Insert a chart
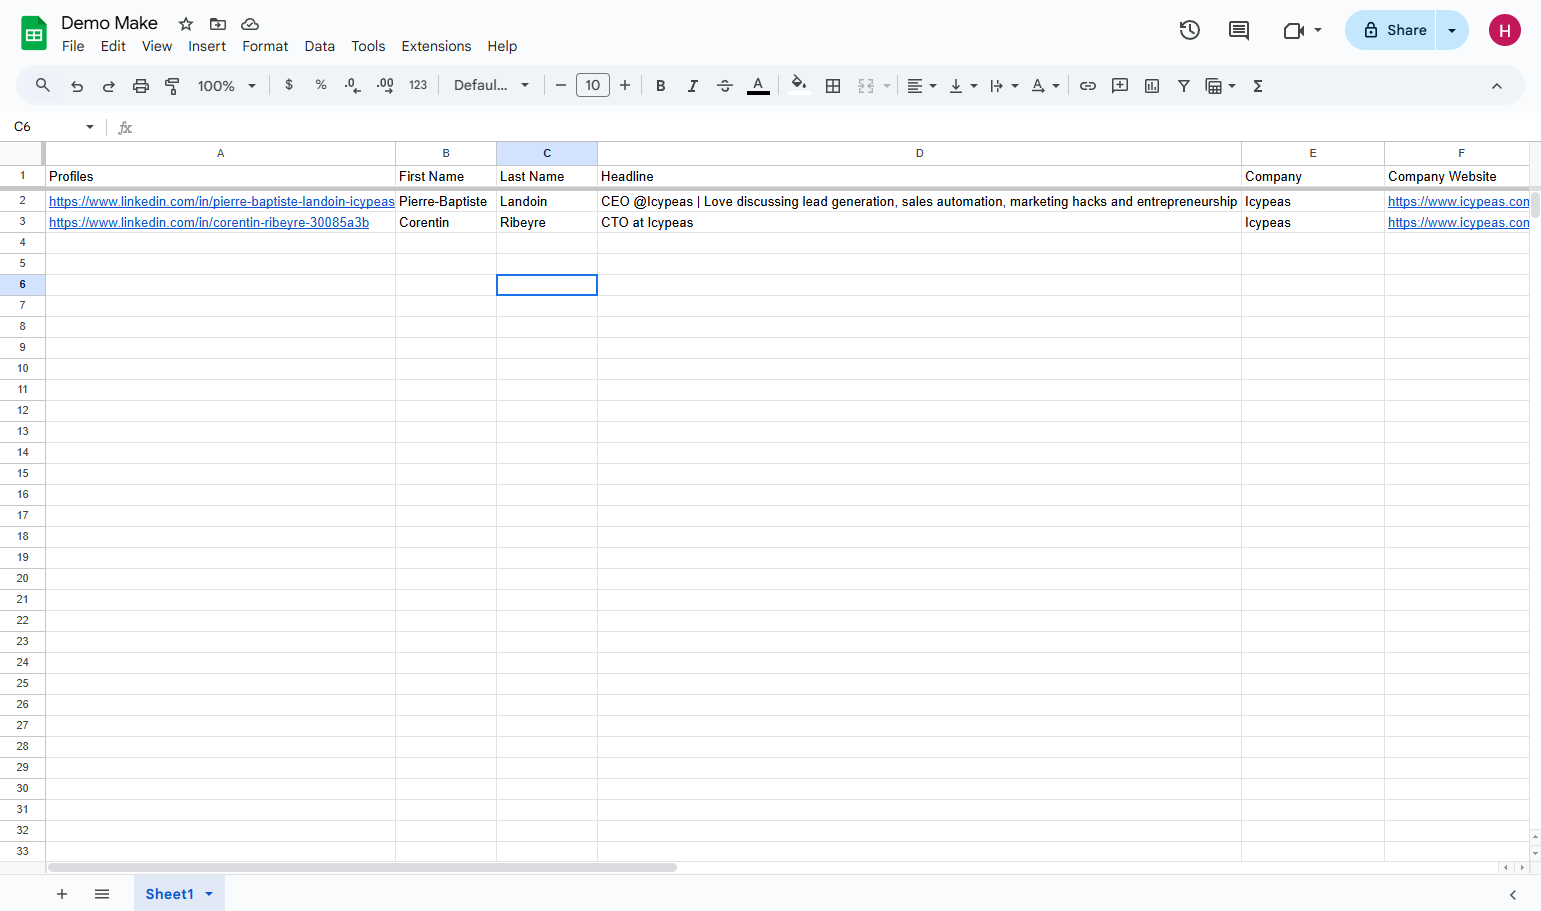The image size is (1541, 911). 1152,86
